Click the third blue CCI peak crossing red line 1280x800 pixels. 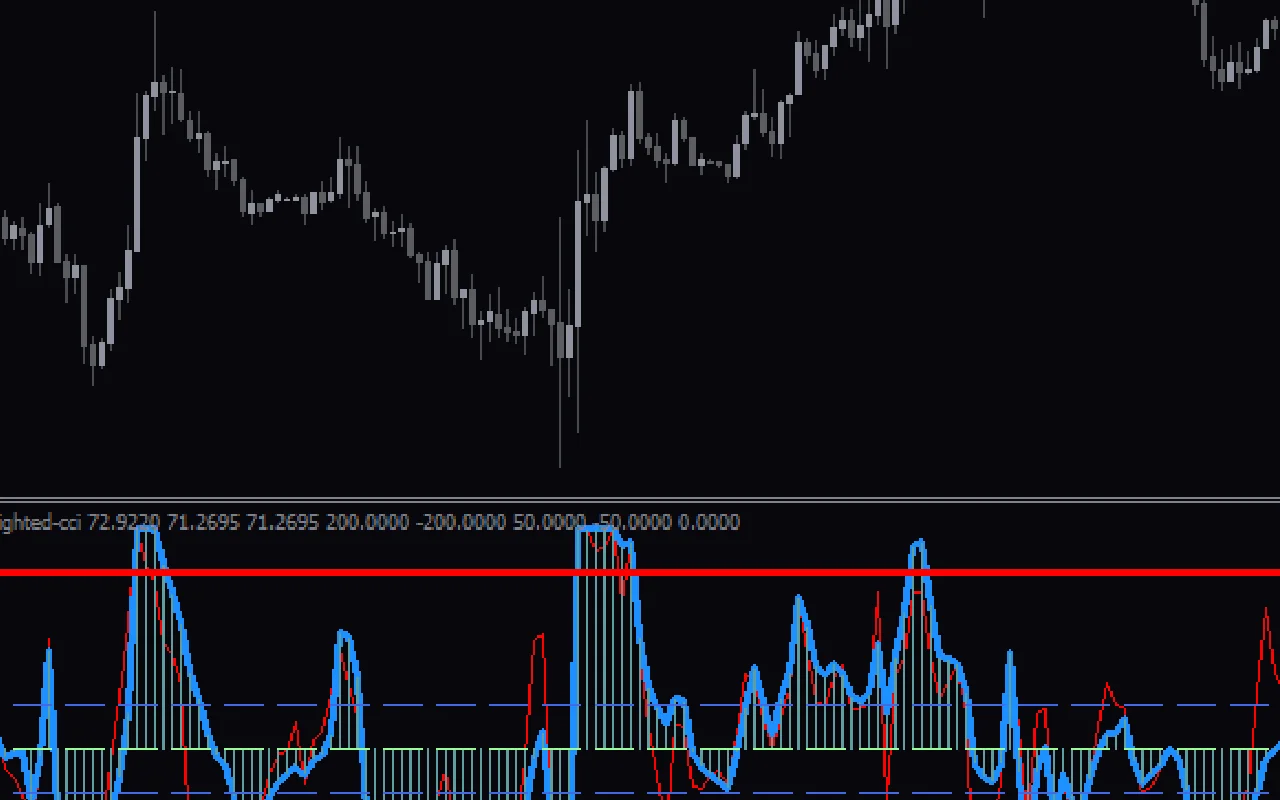(x=918, y=547)
